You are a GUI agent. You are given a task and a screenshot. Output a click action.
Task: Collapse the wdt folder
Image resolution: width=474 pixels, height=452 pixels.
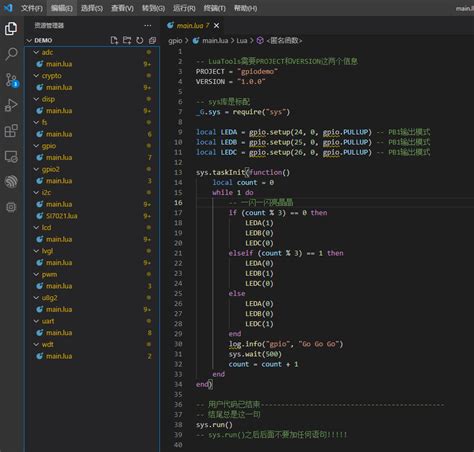point(36,344)
